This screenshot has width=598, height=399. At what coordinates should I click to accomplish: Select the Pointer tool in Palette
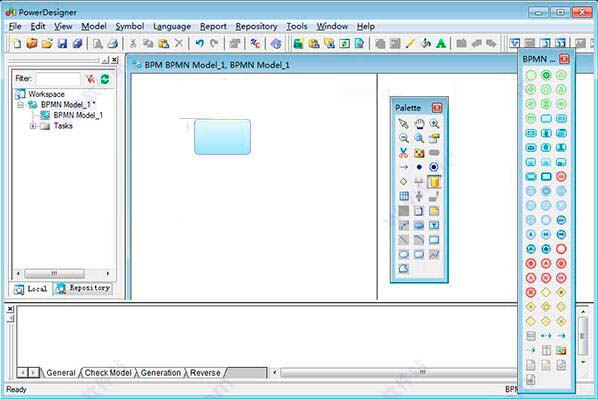(x=403, y=124)
